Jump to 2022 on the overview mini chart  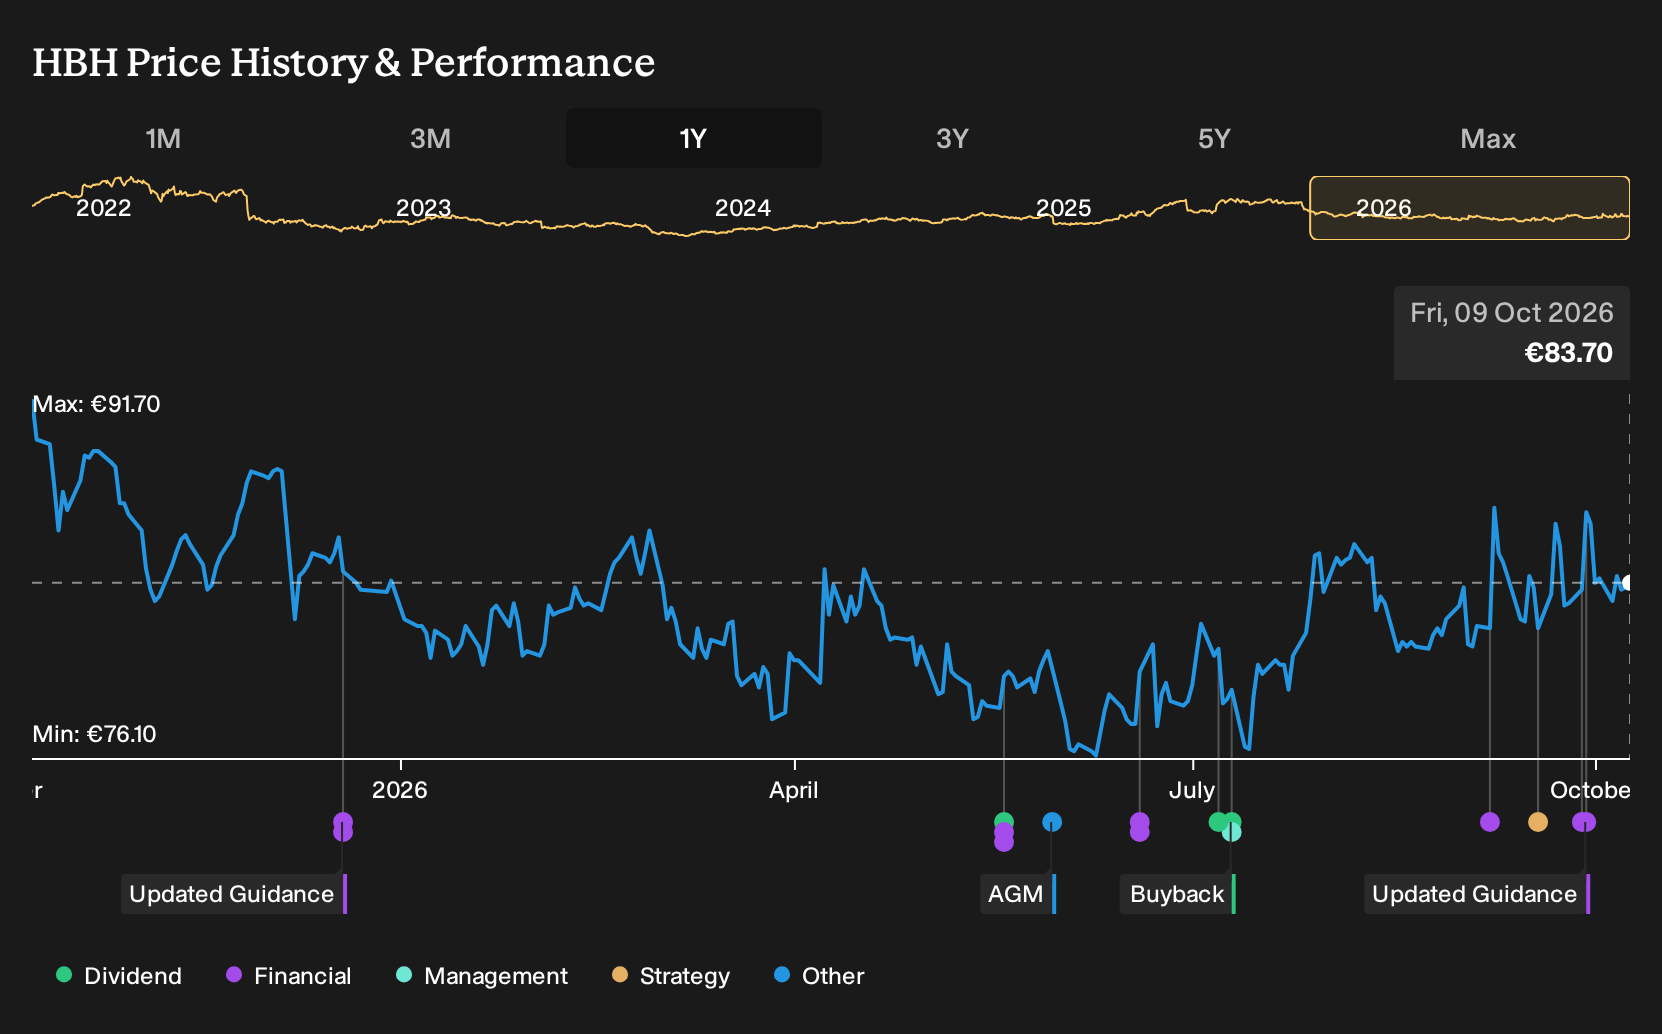104,208
